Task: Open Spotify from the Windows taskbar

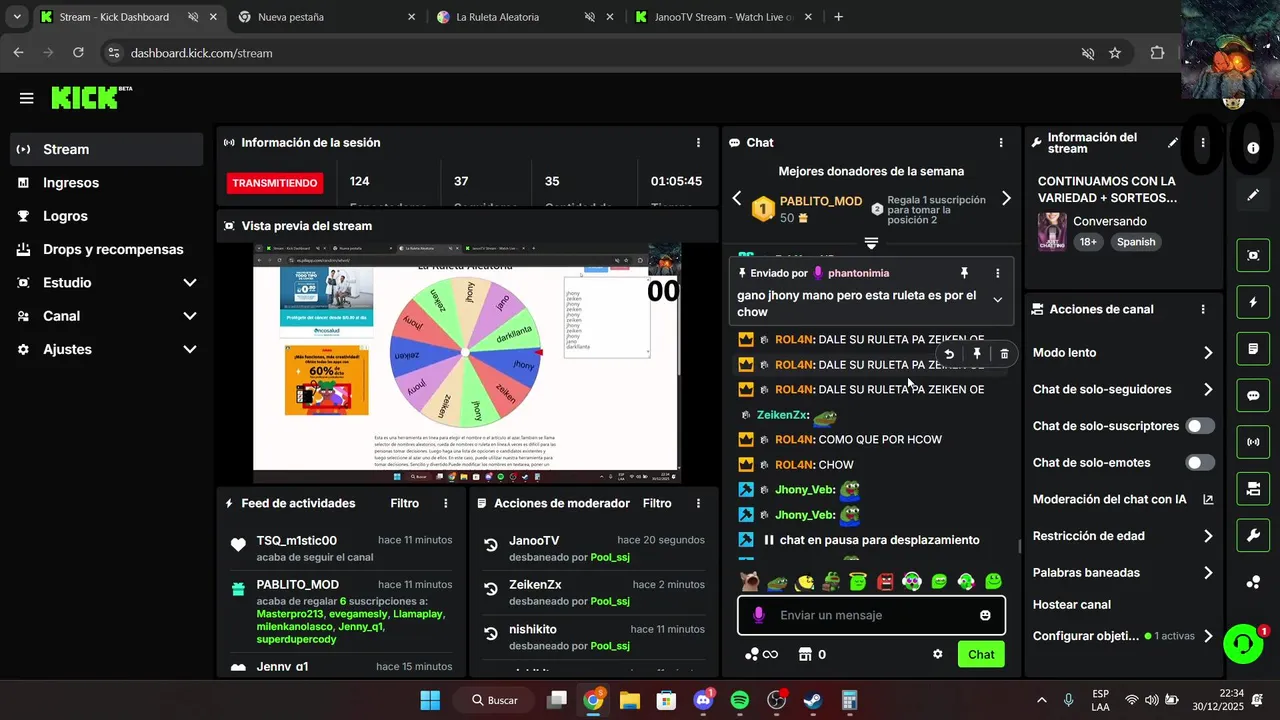Action: [x=740, y=700]
